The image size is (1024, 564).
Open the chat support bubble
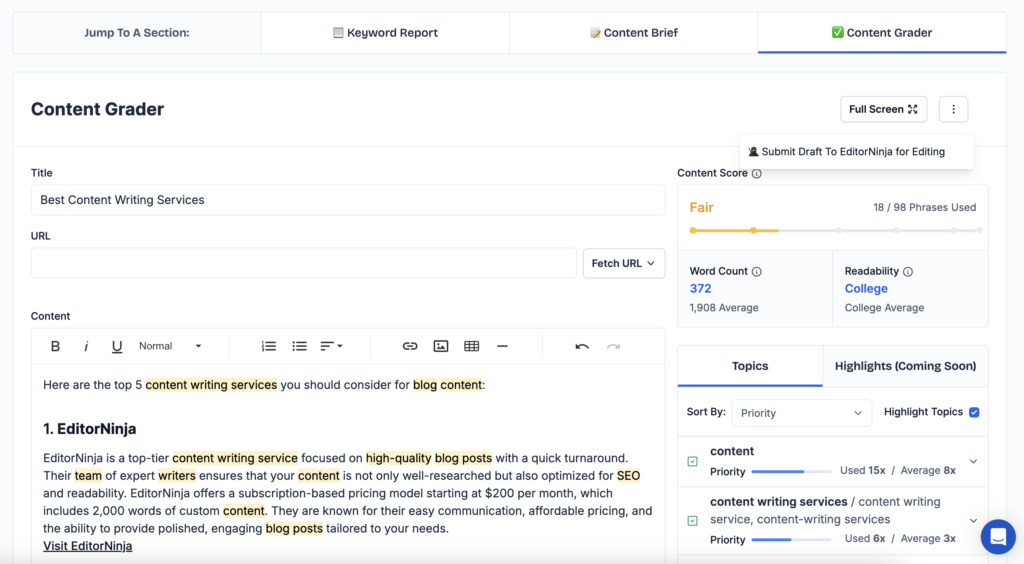[998, 537]
